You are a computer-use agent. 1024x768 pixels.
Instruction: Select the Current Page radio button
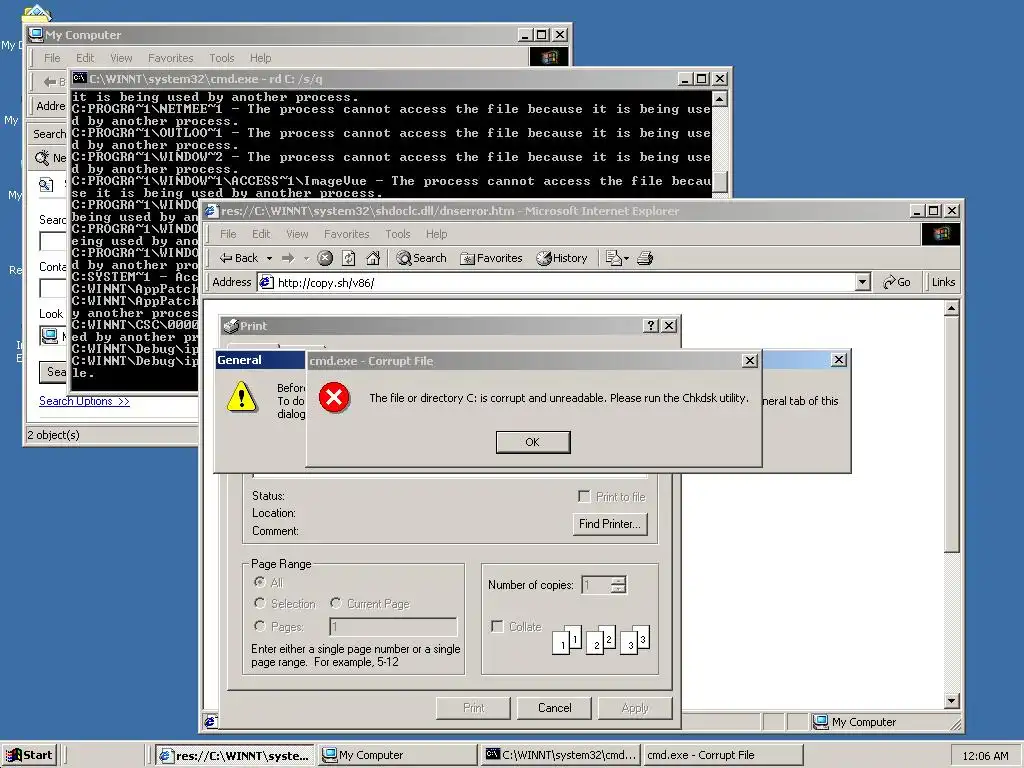coord(336,603)
